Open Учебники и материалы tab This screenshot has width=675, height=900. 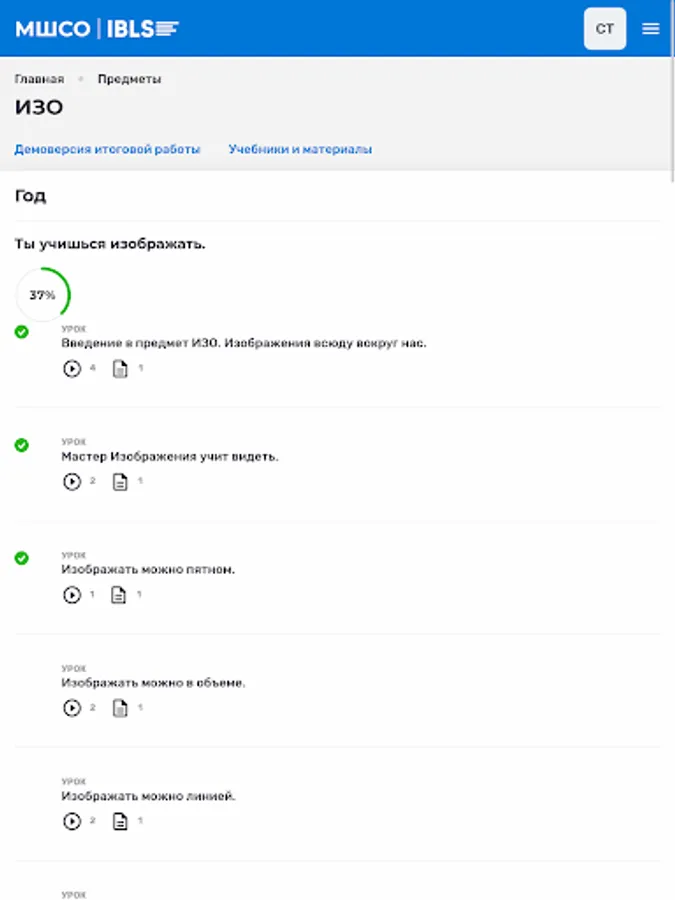tap(300, 149)
